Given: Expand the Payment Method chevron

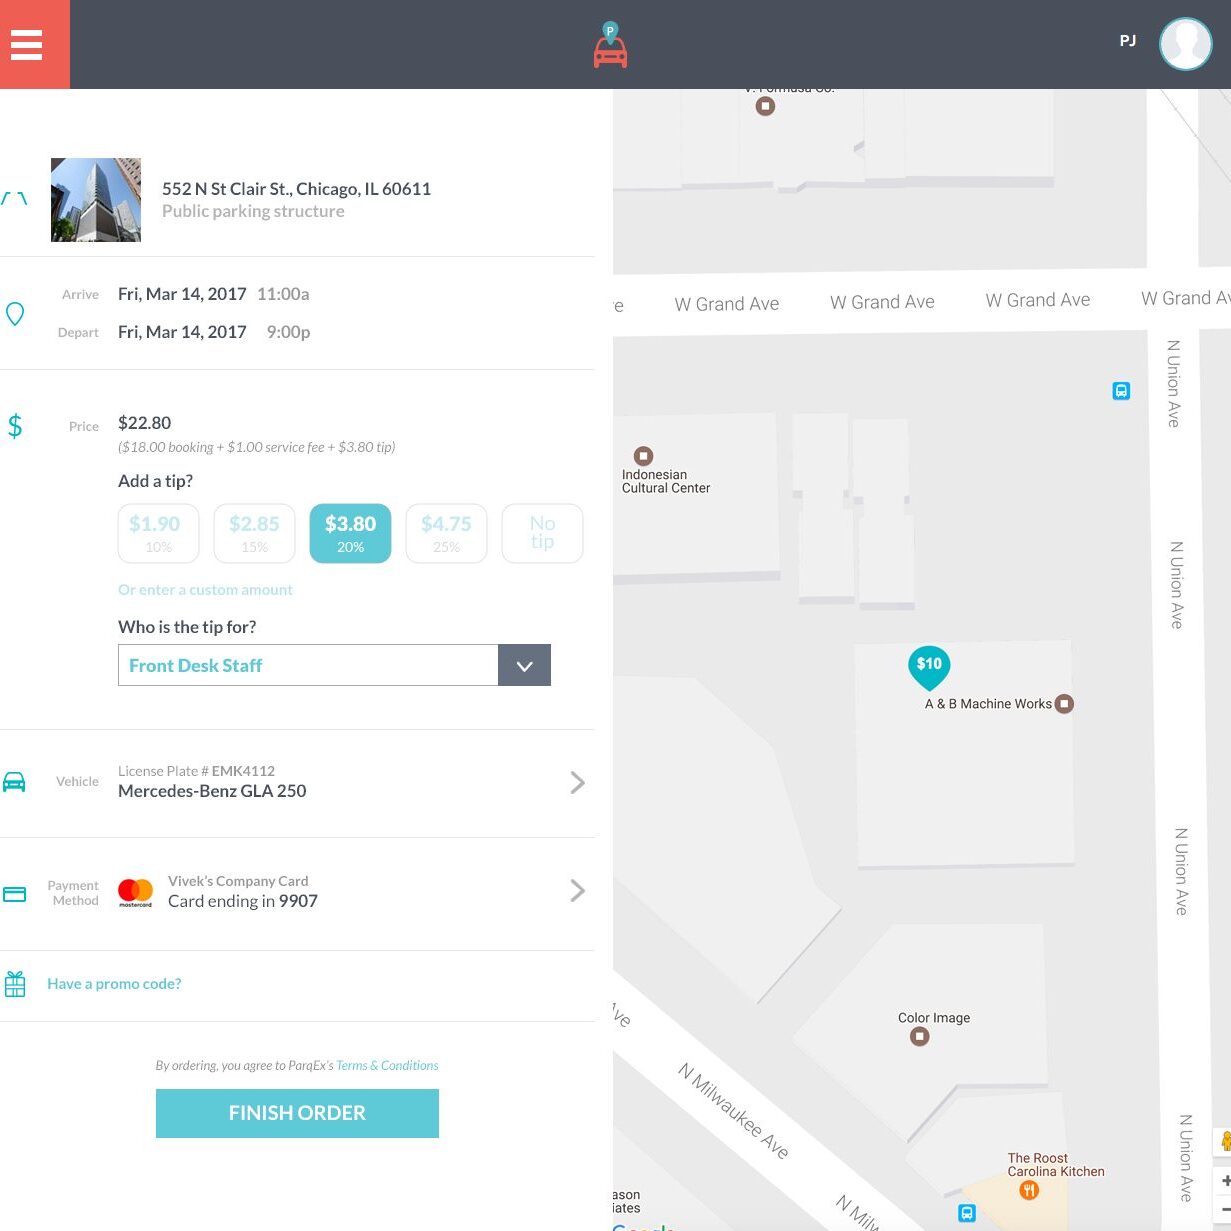Looking at the screenshot, I should point(577,891).
